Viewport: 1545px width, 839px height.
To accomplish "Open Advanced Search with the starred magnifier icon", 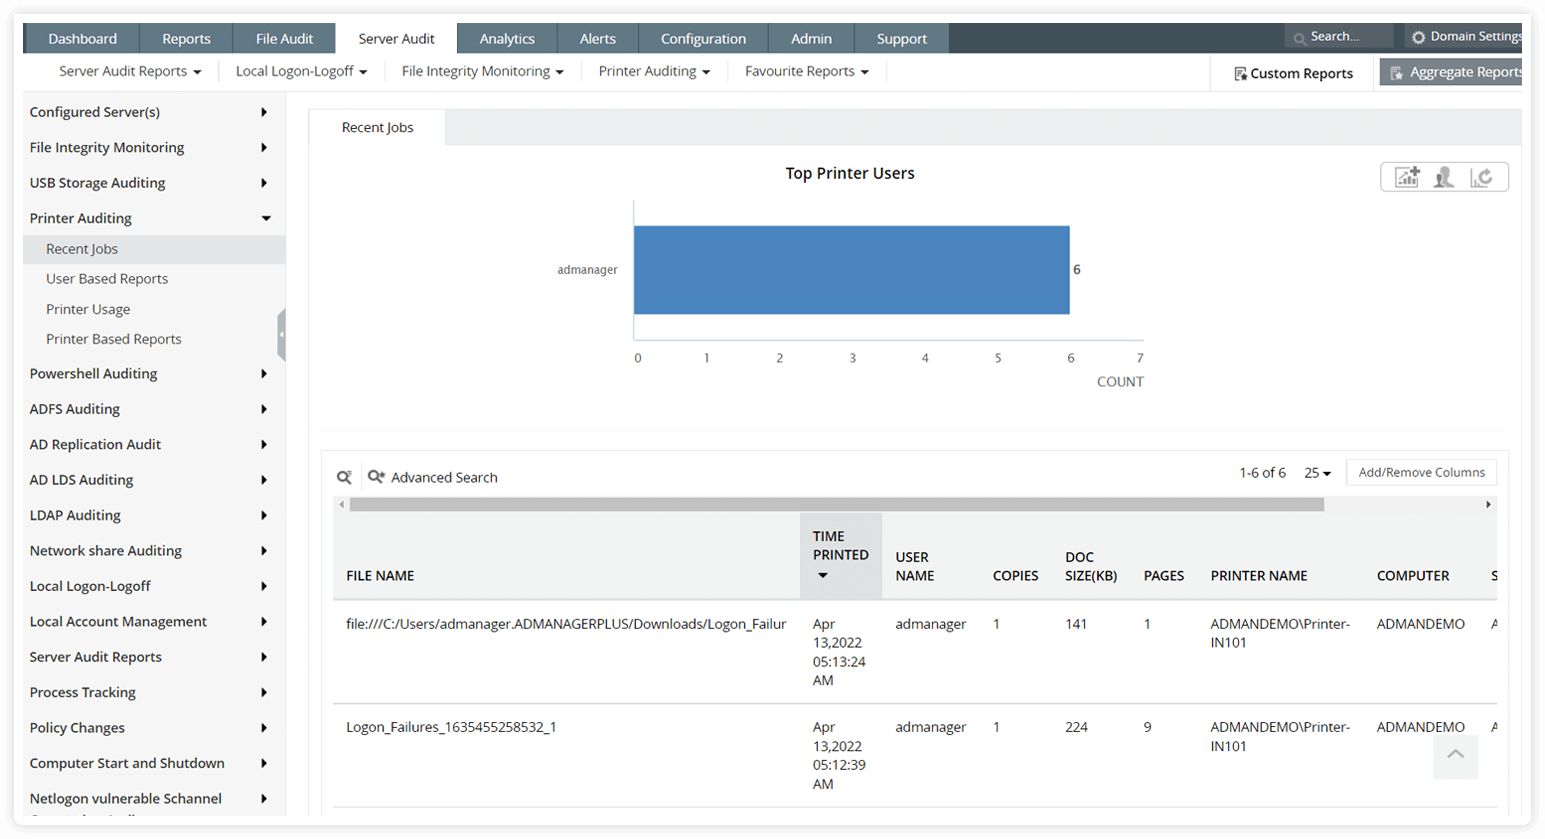I will (x=375, y=477).
